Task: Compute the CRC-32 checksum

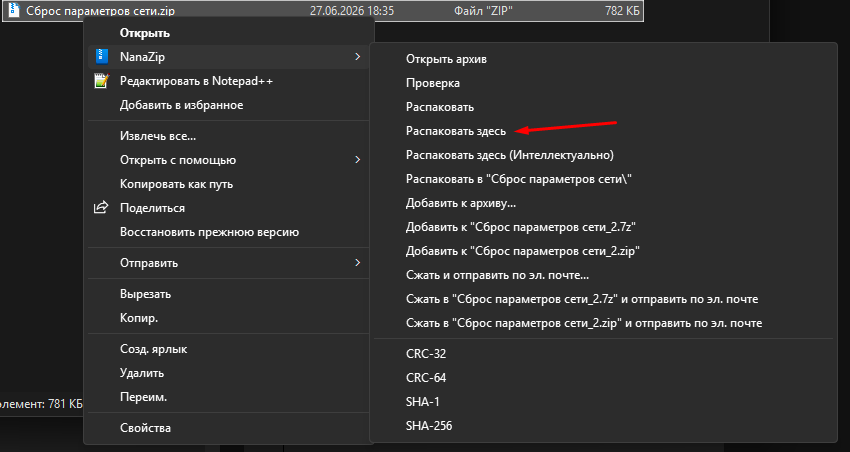Action: click(426, 354)
